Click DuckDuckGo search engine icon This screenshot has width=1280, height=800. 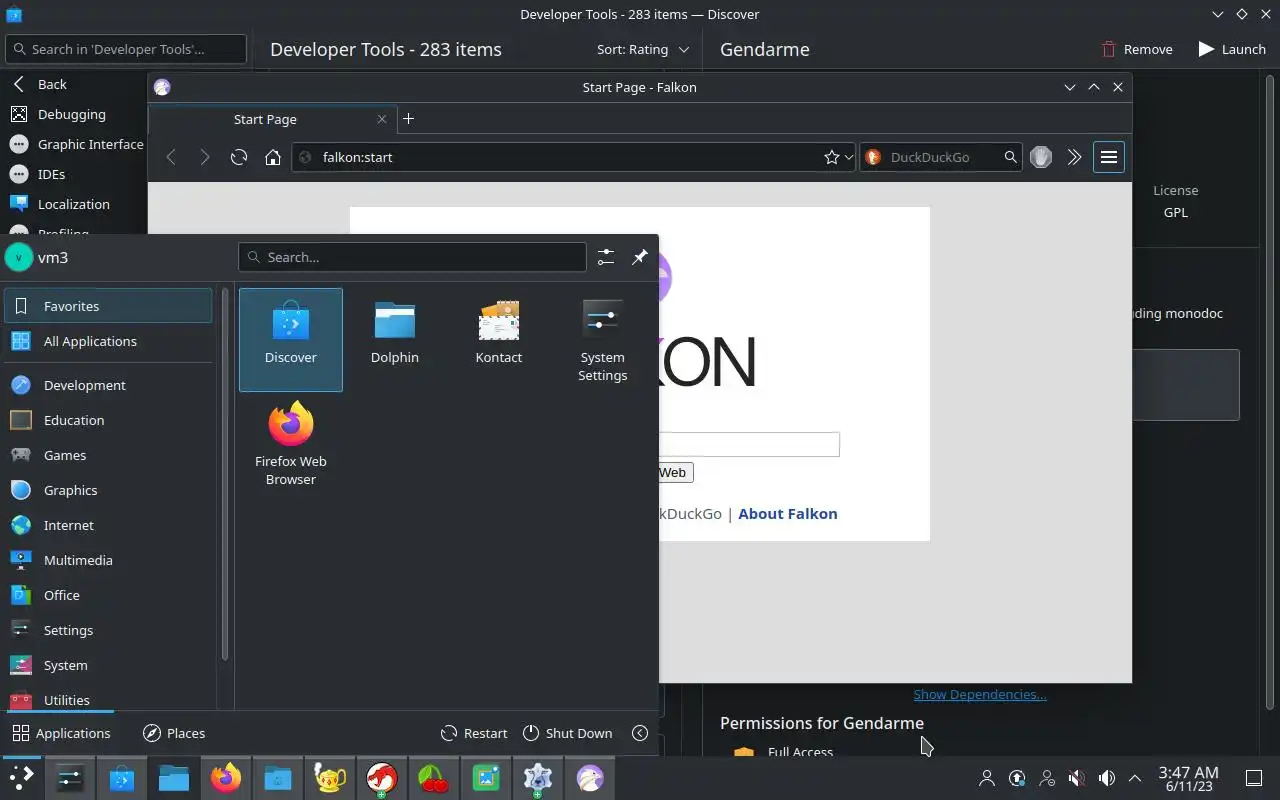[x=872, y=157]
